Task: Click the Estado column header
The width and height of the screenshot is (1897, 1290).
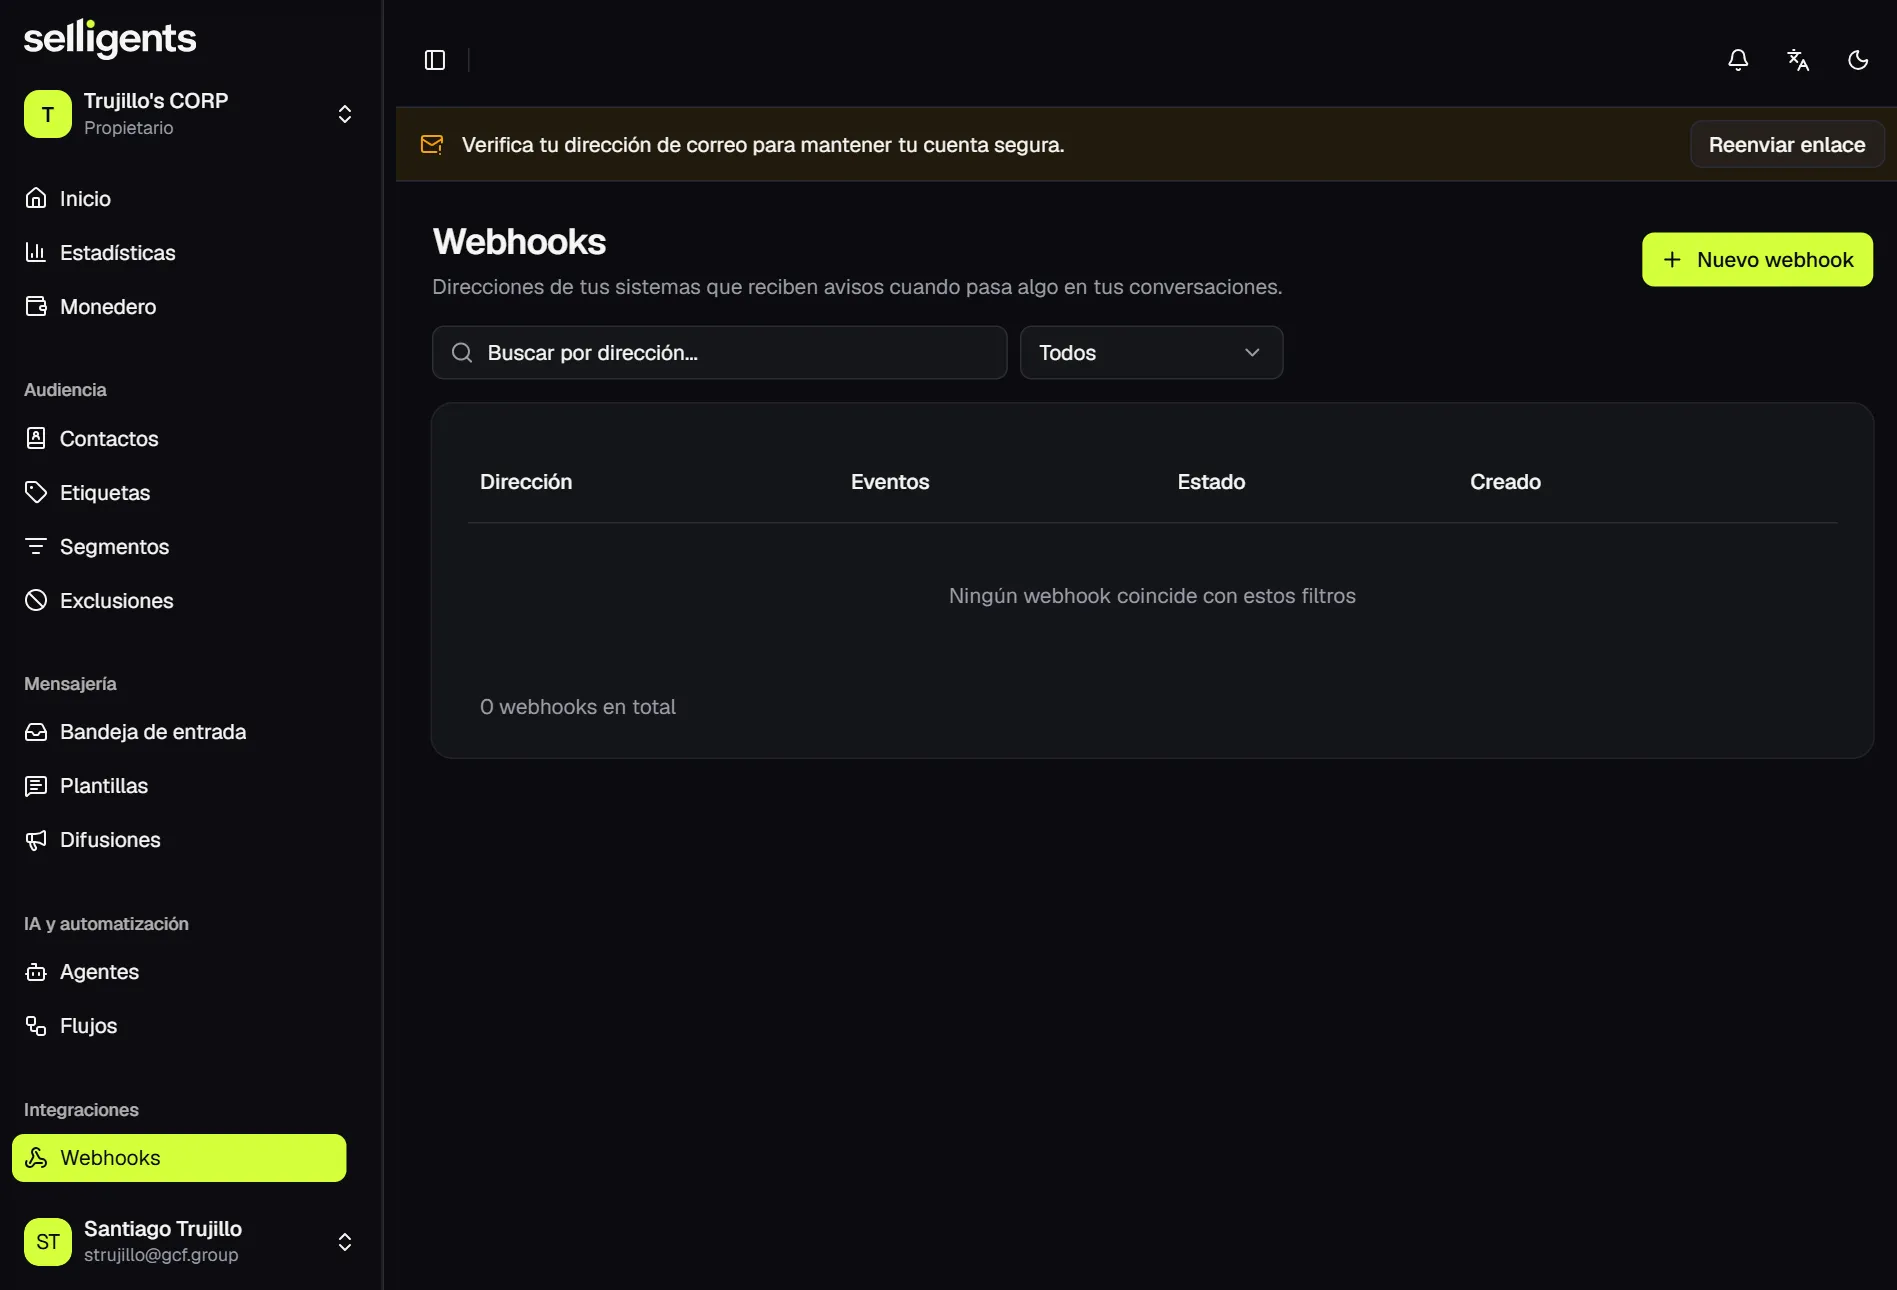Action: pyautogui.click(x=1211, y=482)
